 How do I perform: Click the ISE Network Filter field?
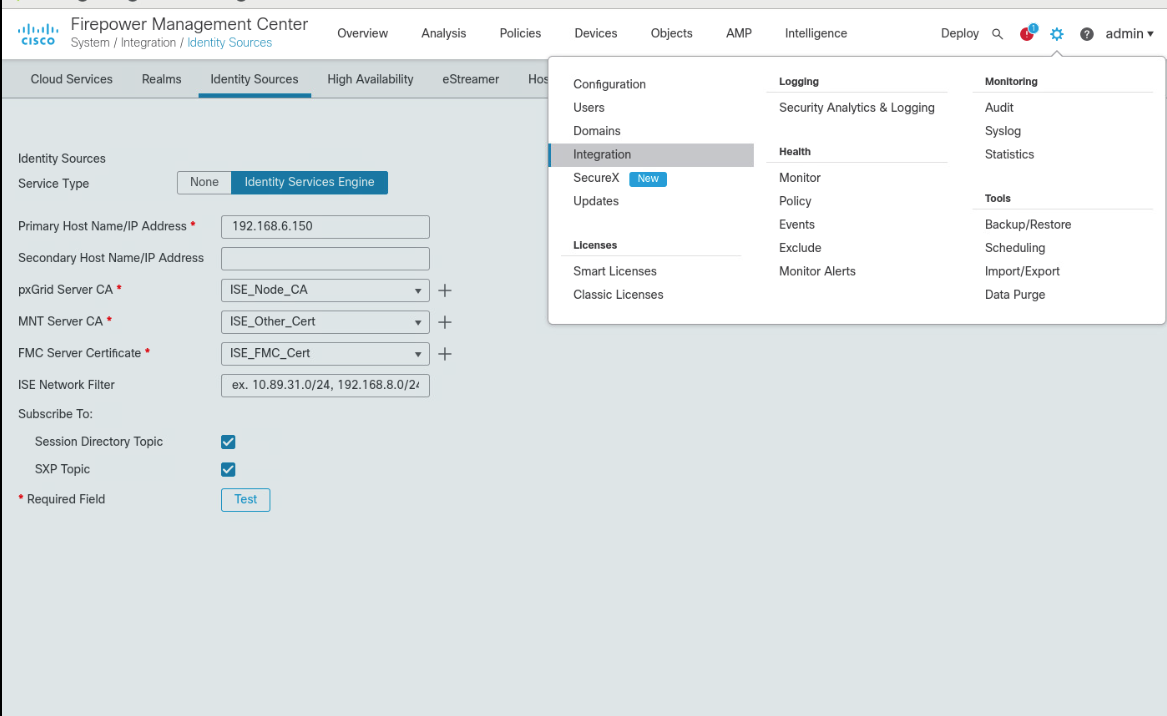pyautogui.click(x=325, y=386)
